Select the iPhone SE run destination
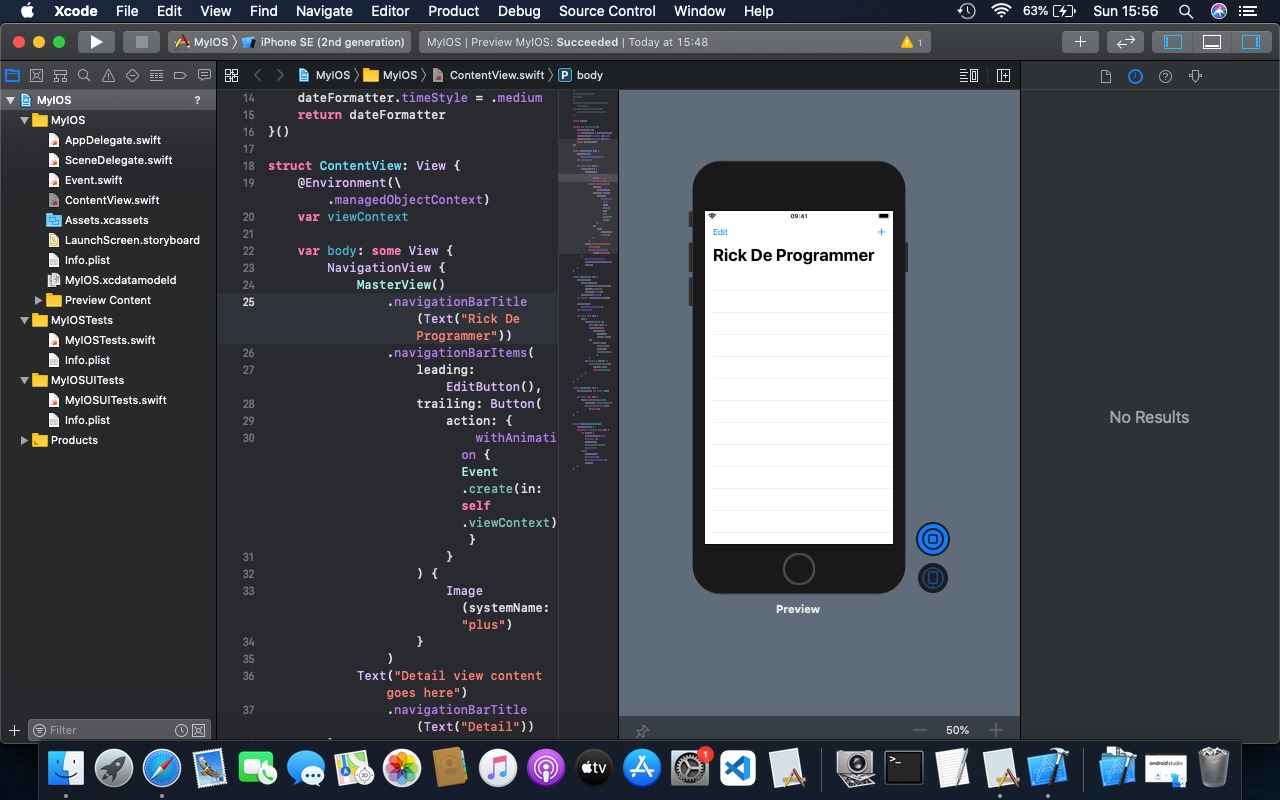Image resolution: width=1280 pixels, height=800 pixels. pos(332,42)
